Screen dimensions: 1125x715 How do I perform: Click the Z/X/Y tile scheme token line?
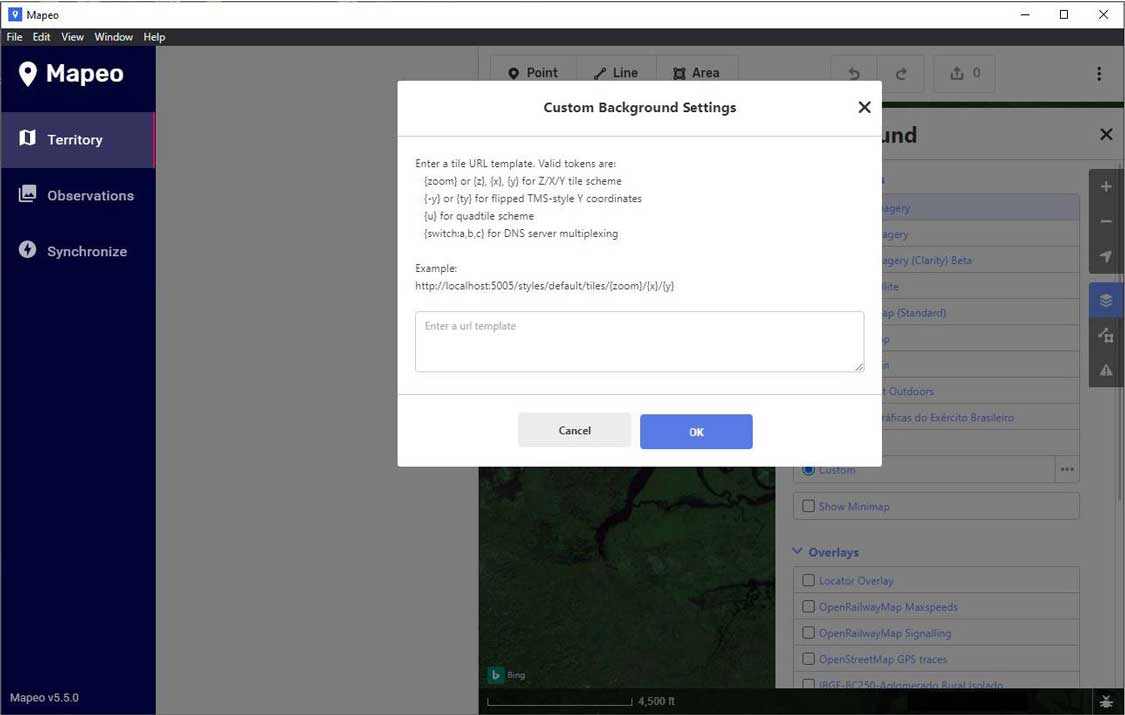522,181
